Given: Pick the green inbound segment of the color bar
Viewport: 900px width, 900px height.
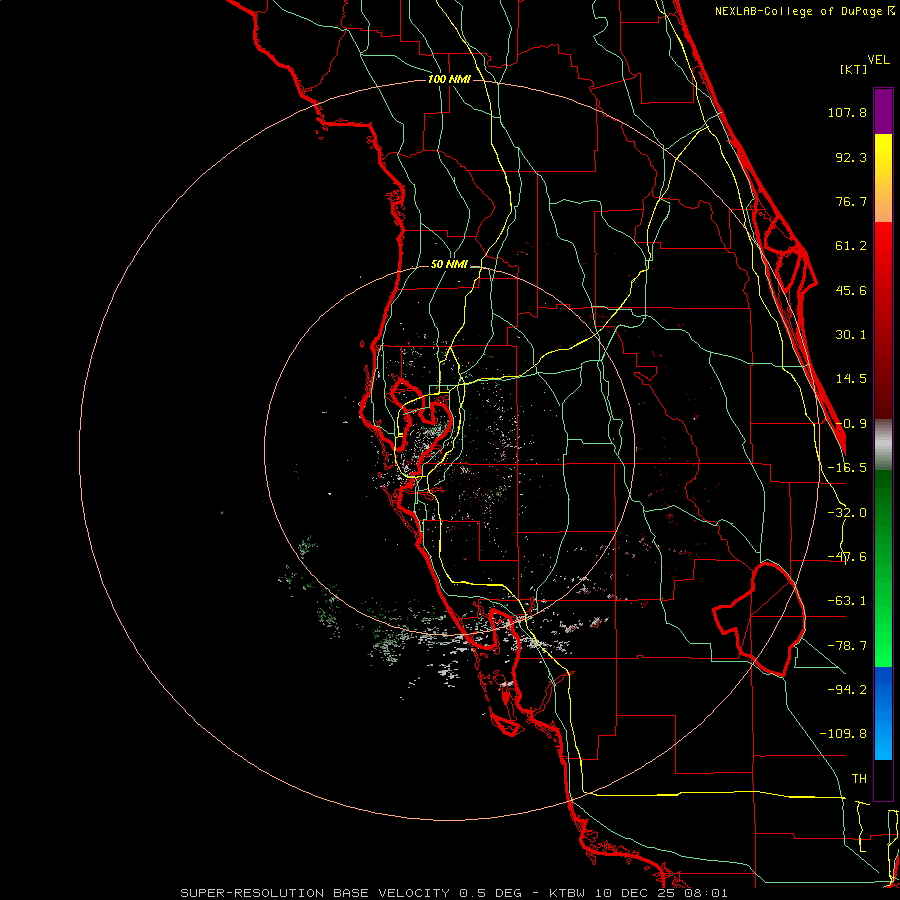Looking at the screenshot, I should click(x=883, y=568).
